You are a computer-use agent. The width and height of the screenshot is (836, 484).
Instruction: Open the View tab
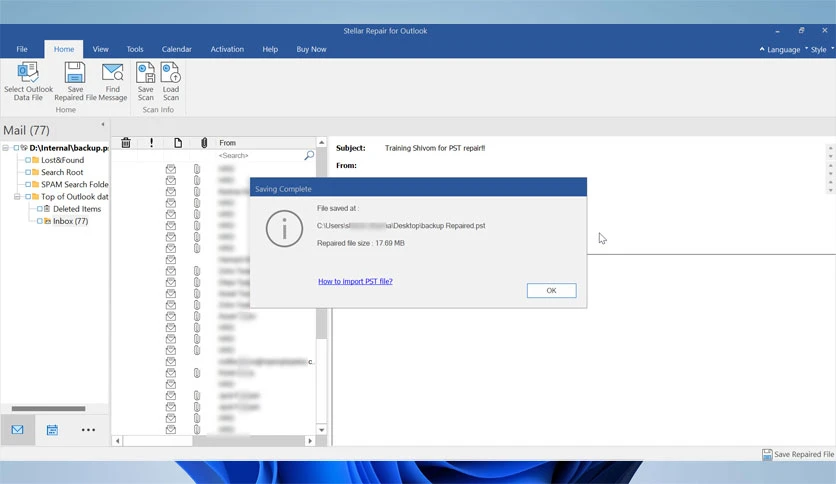[100, 49]
